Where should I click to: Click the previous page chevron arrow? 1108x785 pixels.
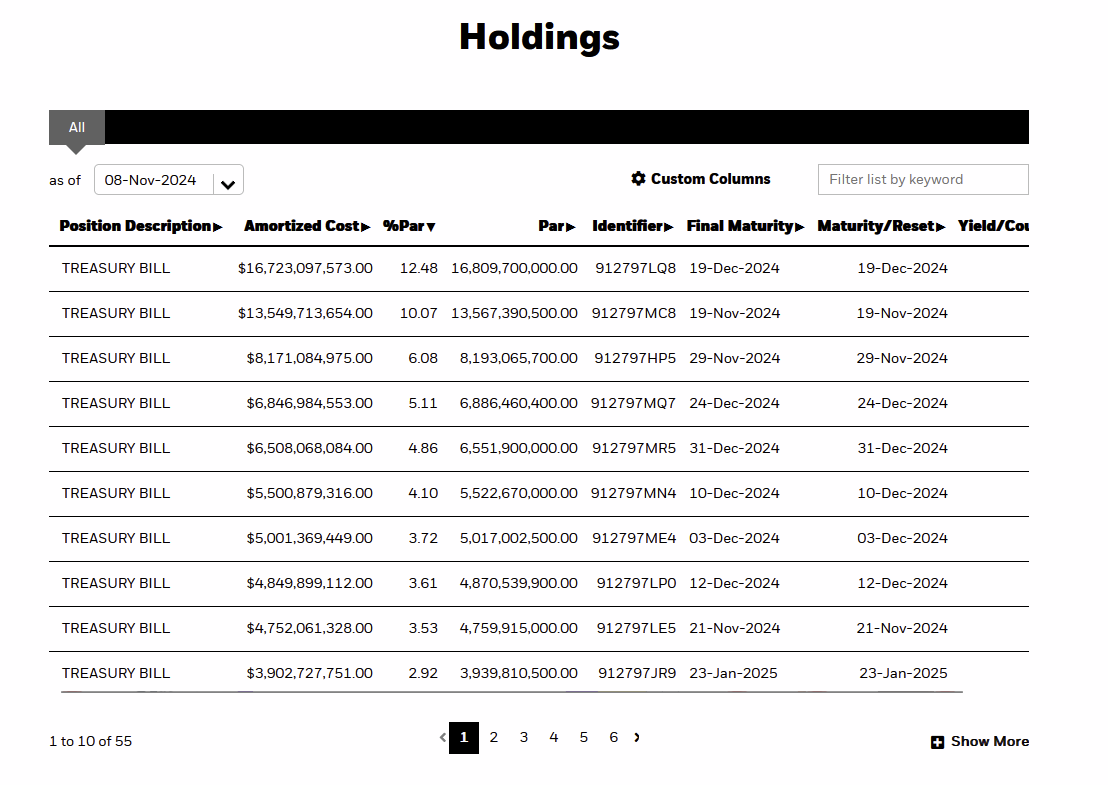(442, 737)
